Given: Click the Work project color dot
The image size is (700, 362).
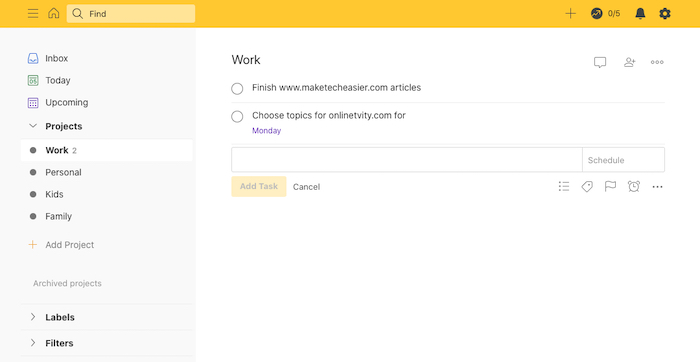Looking at the screenshot, I should coord(33,150).
